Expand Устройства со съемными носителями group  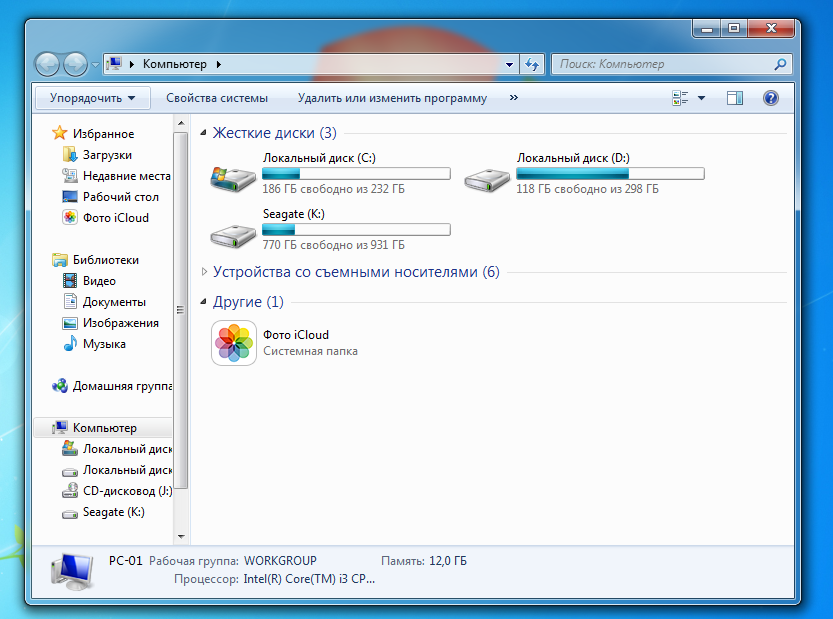click(x=204, y=272)
